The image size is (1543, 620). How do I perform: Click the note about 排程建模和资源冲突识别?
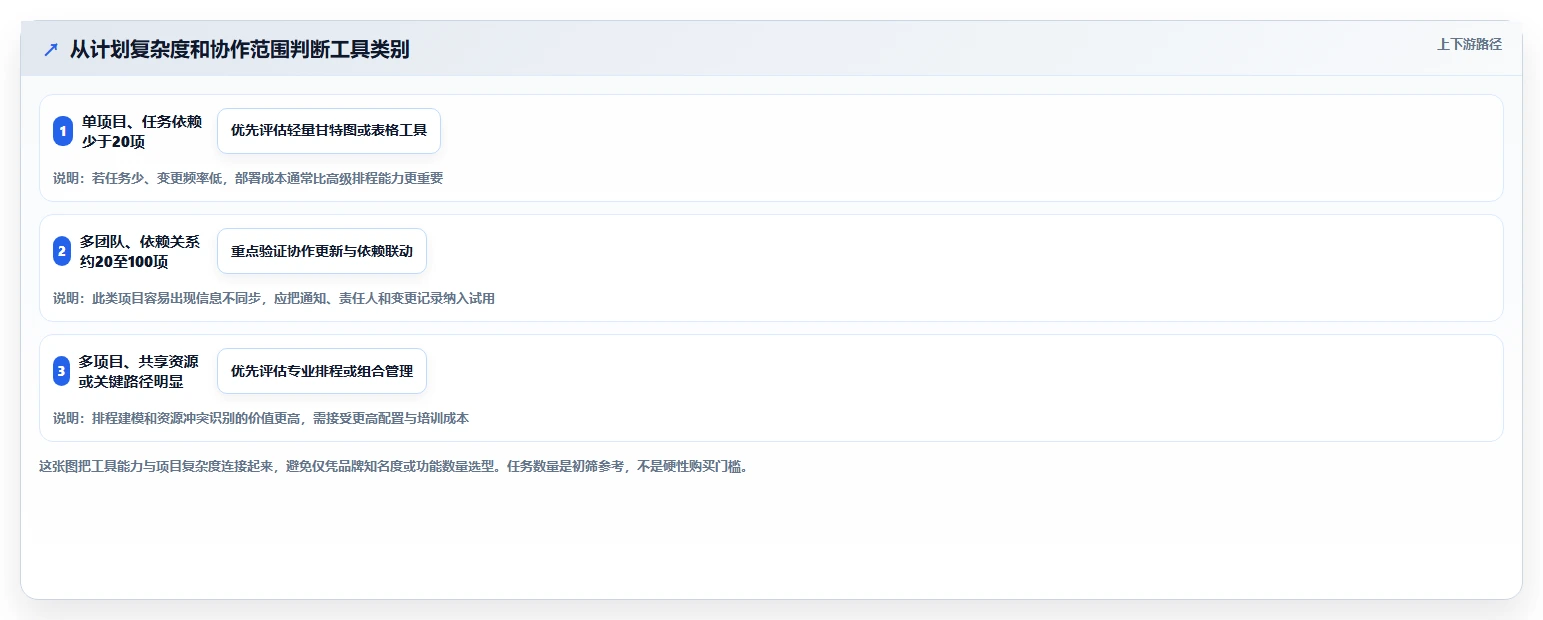(261, 418)
